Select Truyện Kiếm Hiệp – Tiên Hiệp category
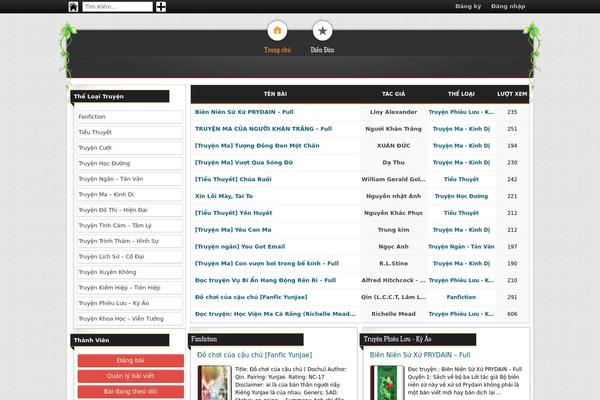The width and height of the screenshot is (600, 400). pyautogui.click(x=129, y=287)
